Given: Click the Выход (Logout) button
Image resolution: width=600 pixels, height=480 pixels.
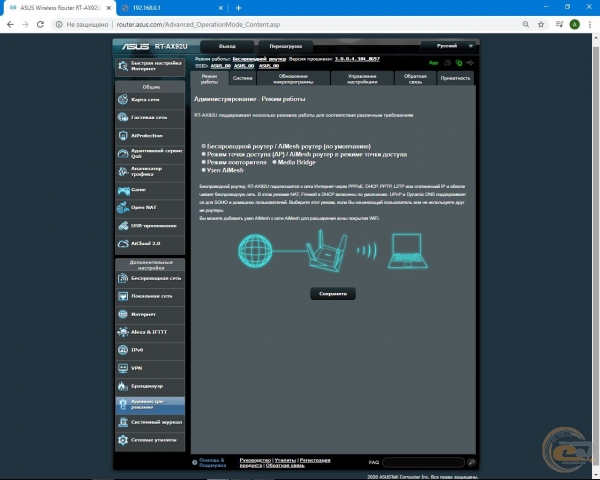Looking at the screenshot, I should (x=227, y=46).
